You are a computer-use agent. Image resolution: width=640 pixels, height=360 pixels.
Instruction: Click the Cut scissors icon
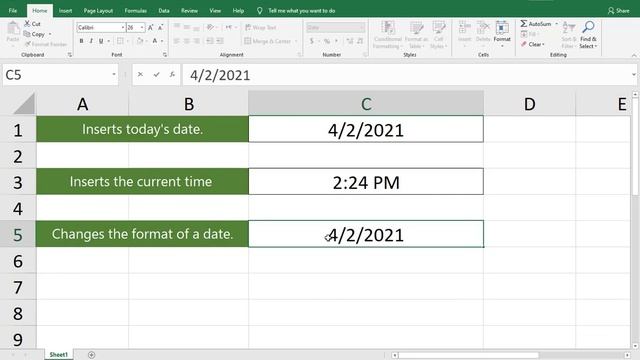click(27, 24)
